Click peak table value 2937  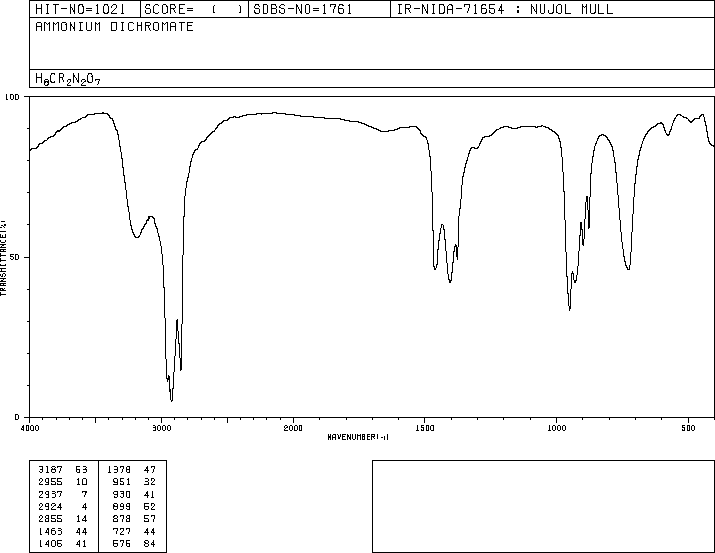50,494
